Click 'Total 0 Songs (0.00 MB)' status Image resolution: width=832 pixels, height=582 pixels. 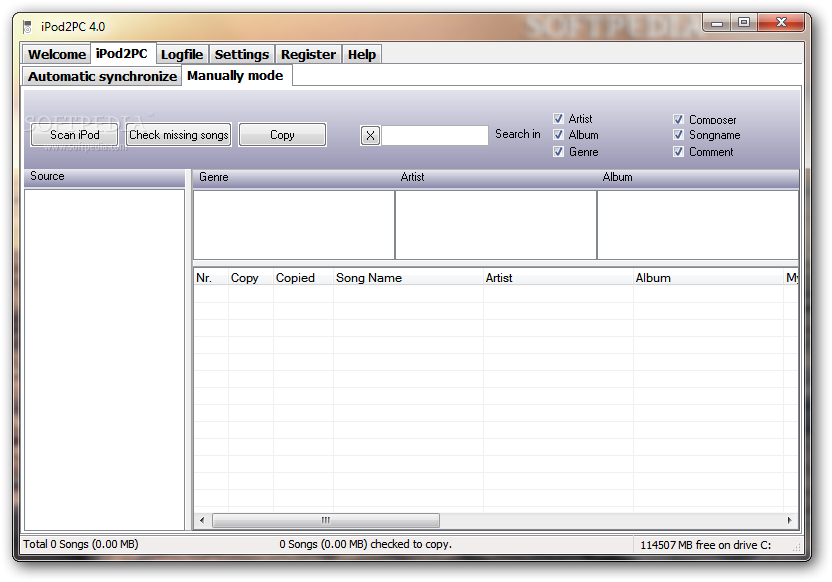tap(81, 544)
